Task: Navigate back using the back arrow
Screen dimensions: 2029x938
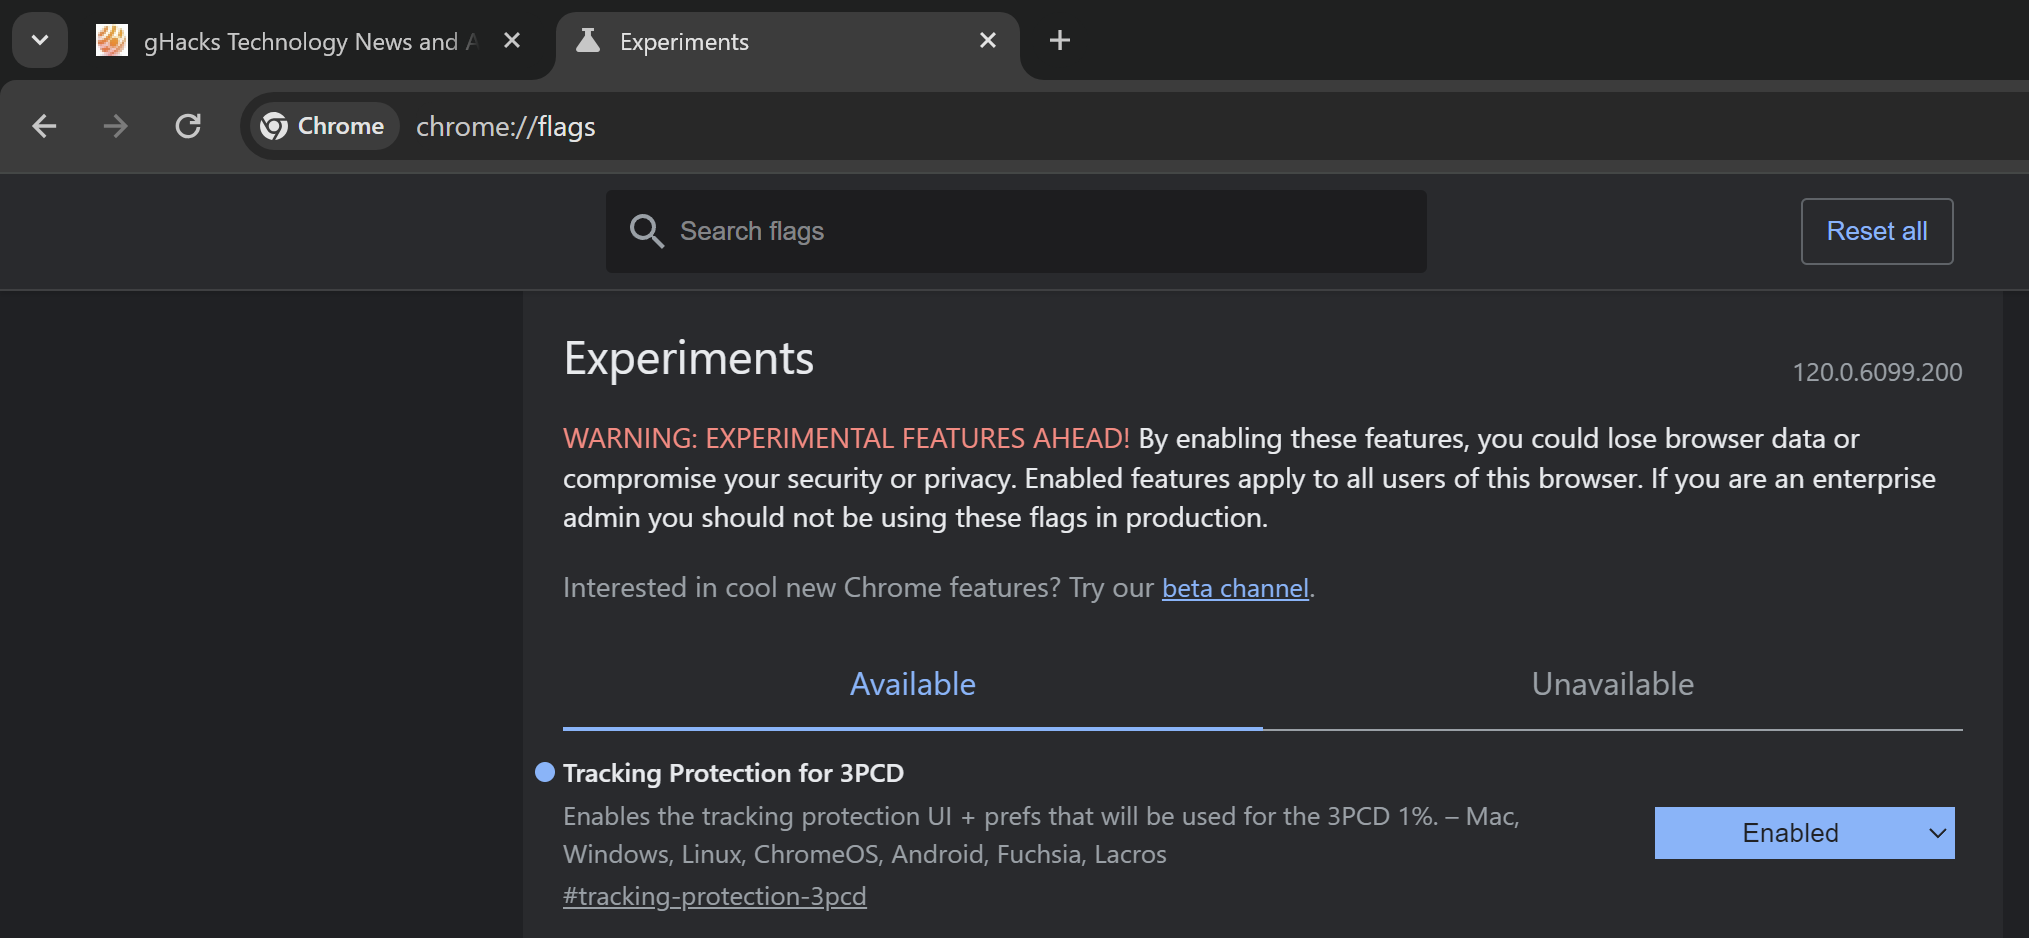Action: pyautogui.click(x=44, y=126)
